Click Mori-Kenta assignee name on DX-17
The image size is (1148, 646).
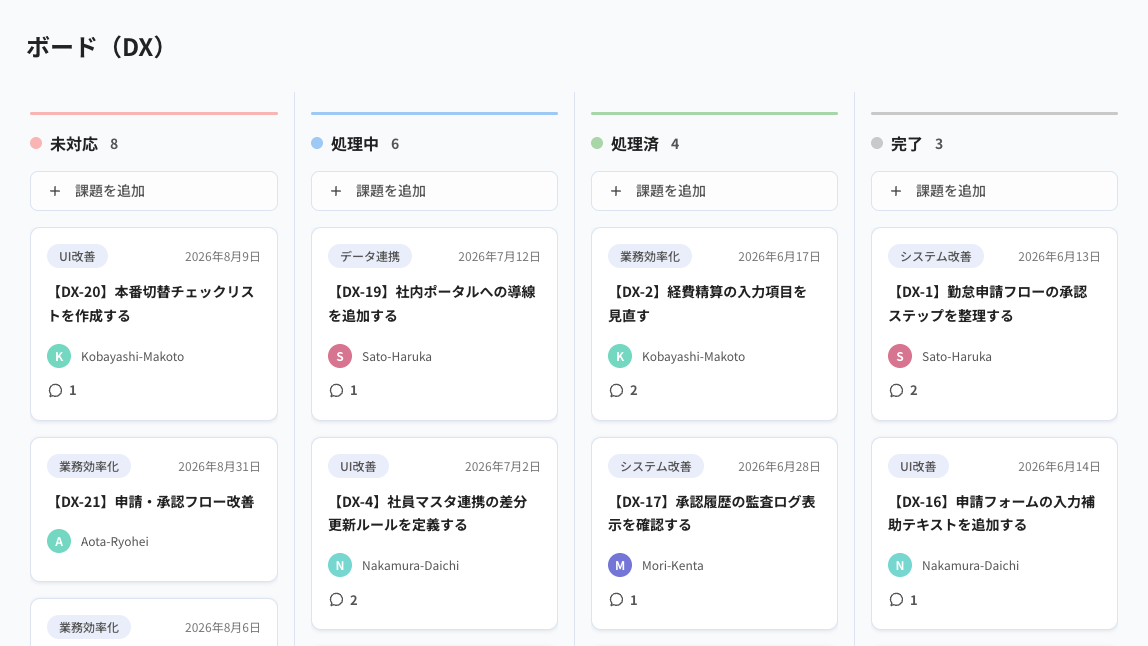673,566
